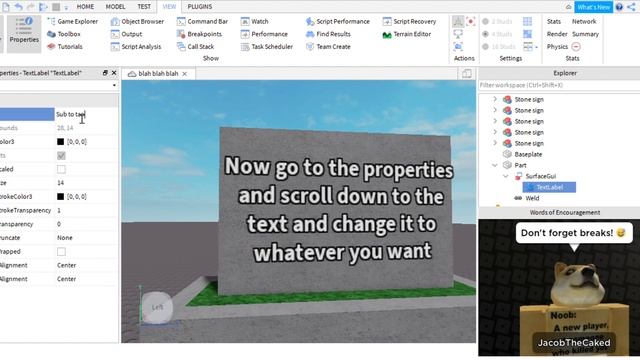This screenshot has height=360, width=640.
Task: Open Team Create
Action: (328, 47)
